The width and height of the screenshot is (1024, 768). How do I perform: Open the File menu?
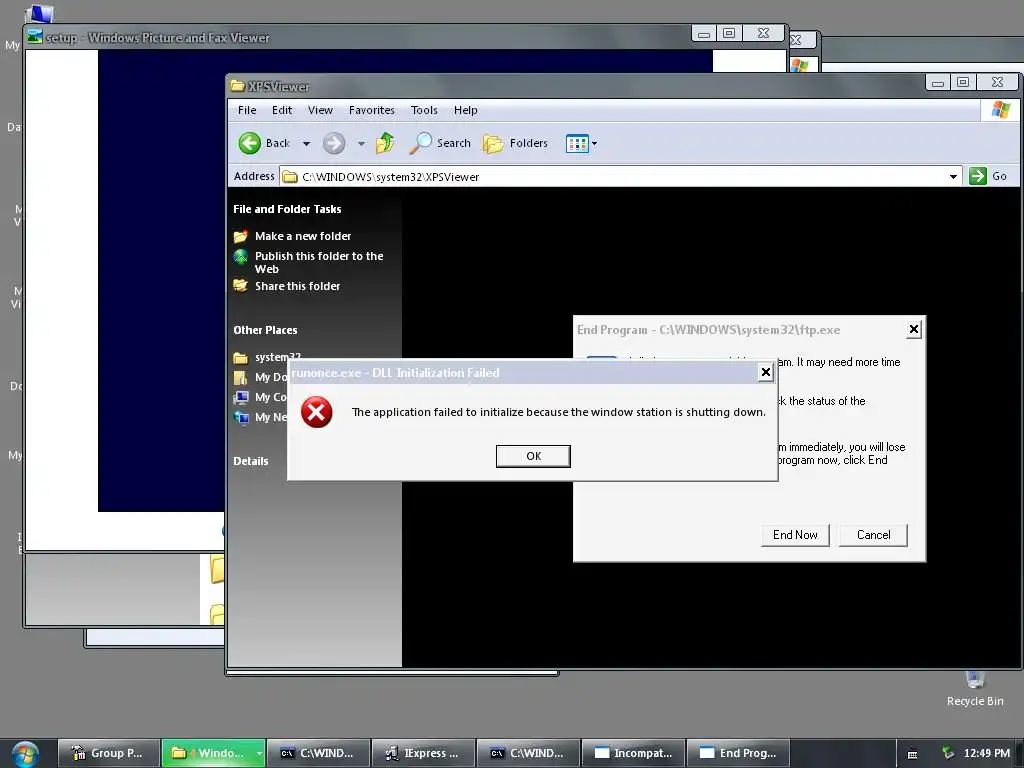click(247, 110)
